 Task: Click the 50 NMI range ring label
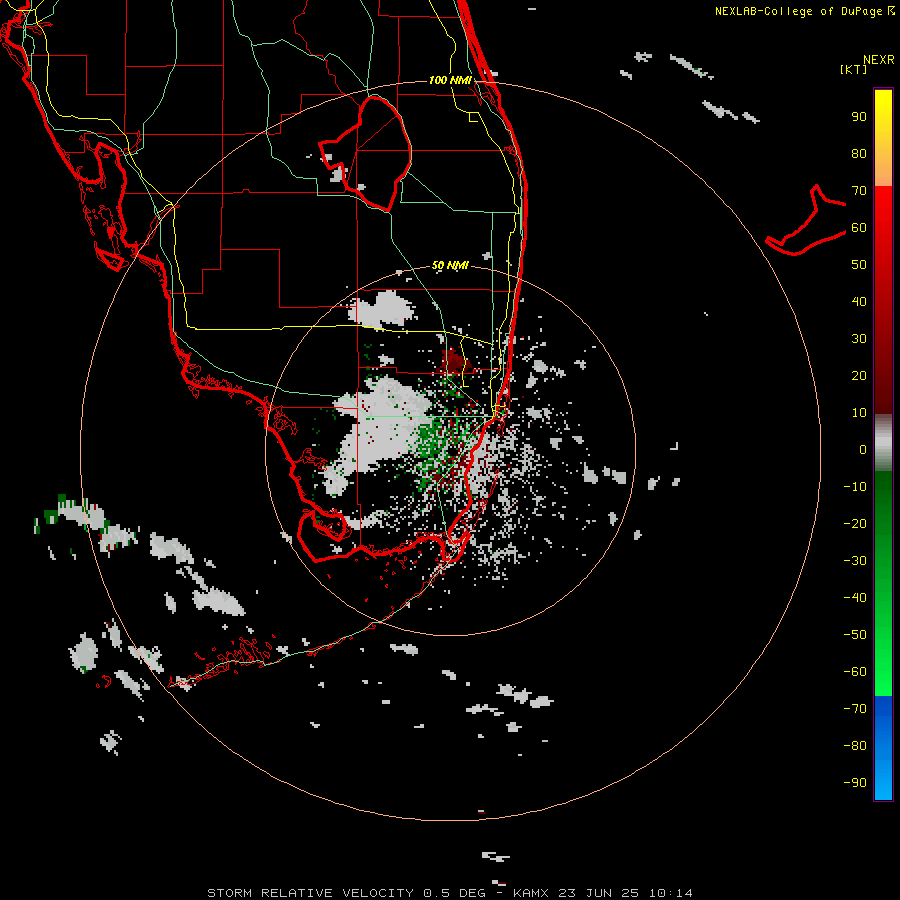[450, 266]
